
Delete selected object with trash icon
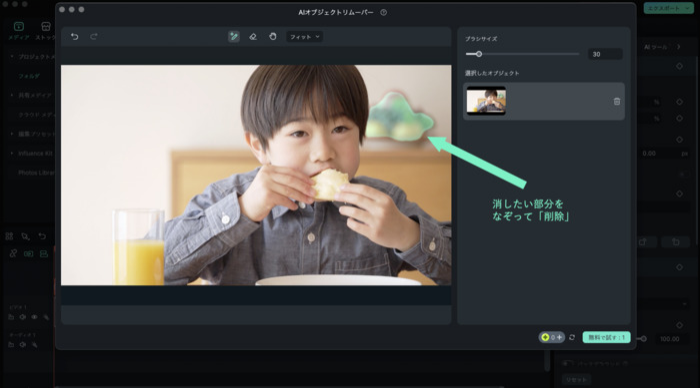pos(617,101)
